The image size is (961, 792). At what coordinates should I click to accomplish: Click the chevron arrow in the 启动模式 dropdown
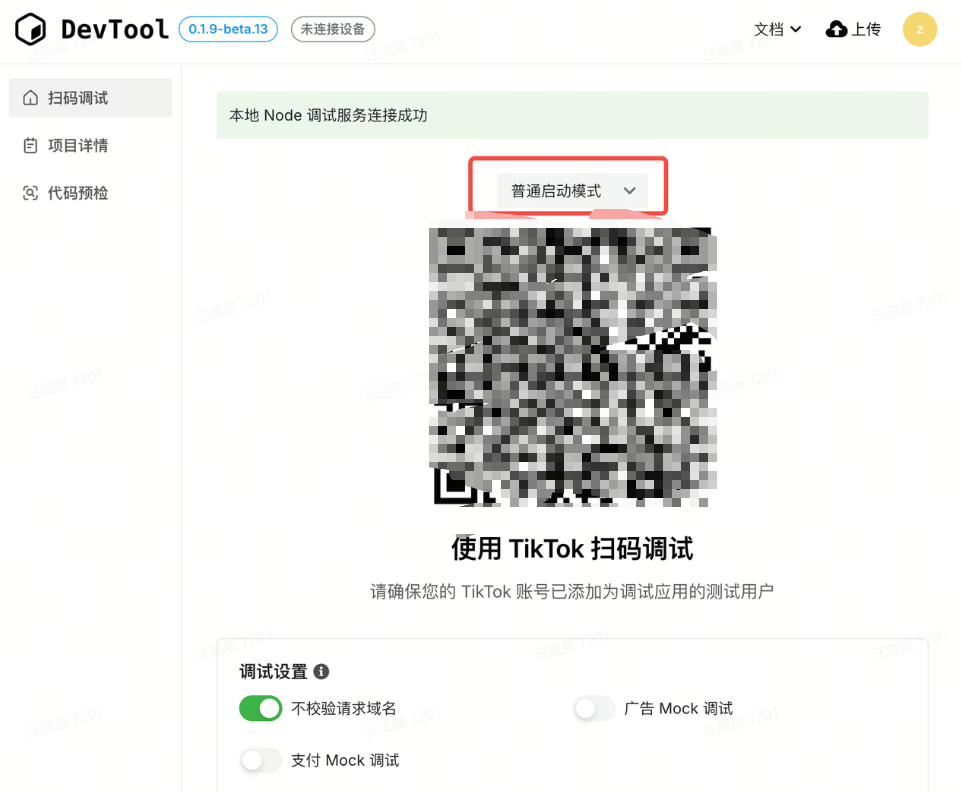[630, 191]
